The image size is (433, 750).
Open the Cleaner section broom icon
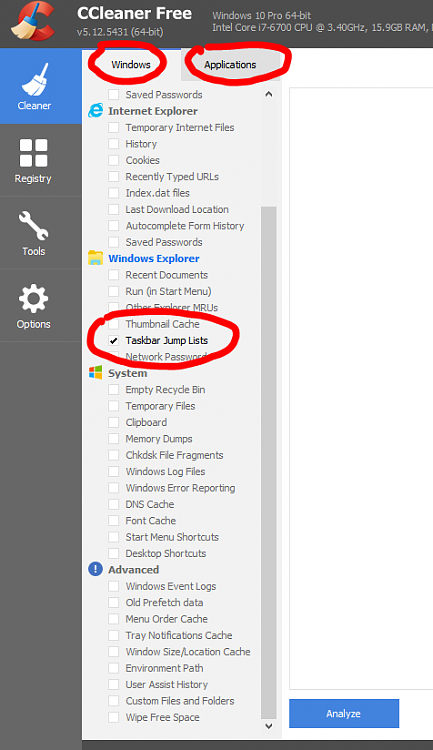click(x=34, y=79)
